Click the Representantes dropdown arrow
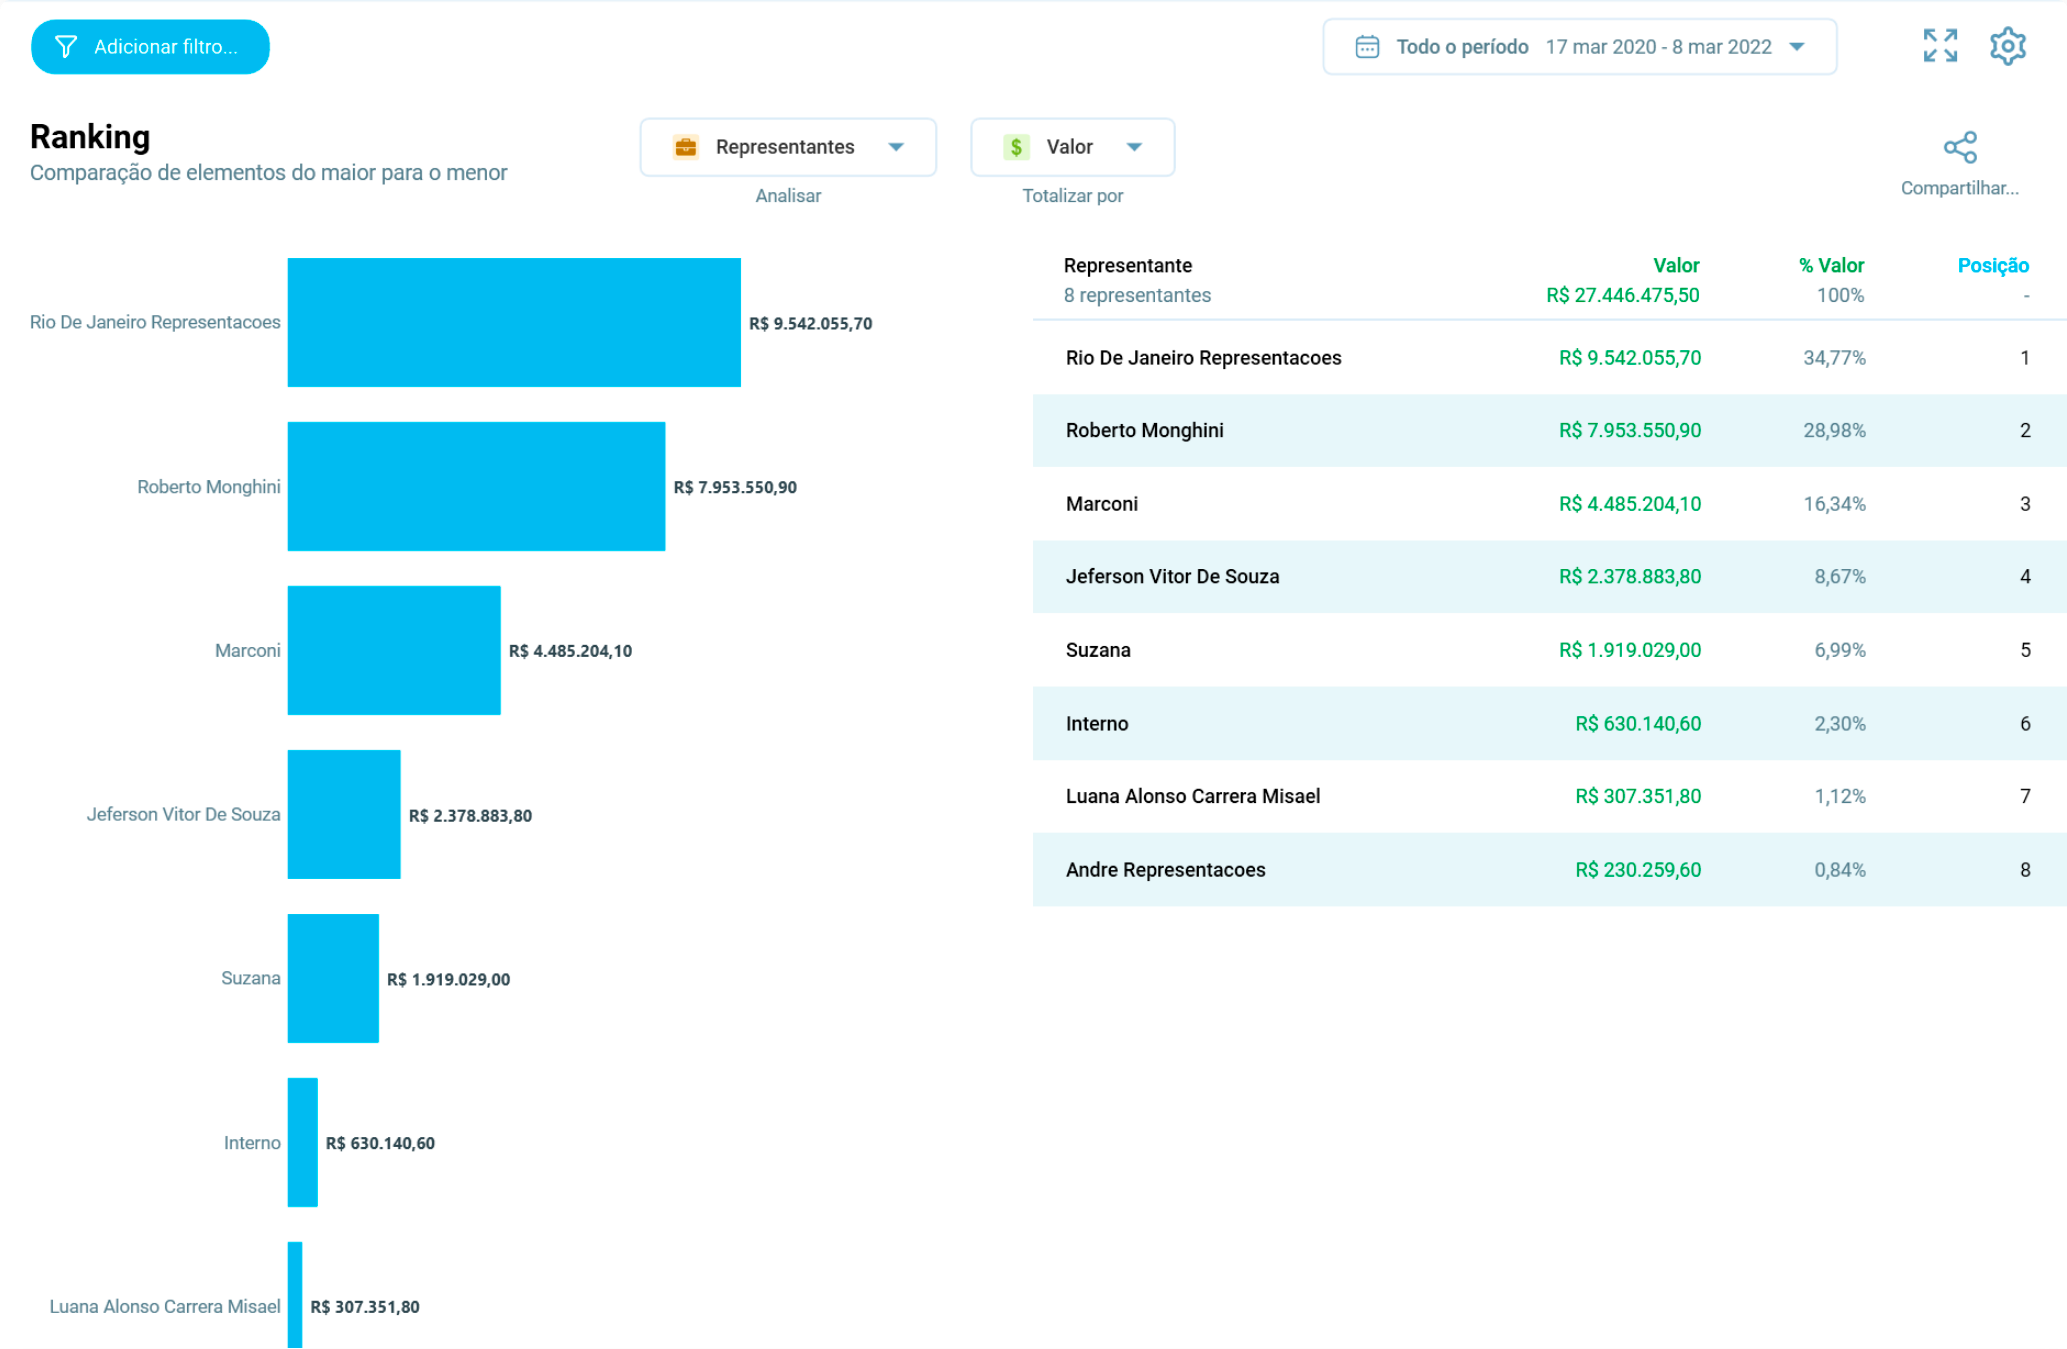Viewport: 2067px width, 1349px height. point(896,147)
